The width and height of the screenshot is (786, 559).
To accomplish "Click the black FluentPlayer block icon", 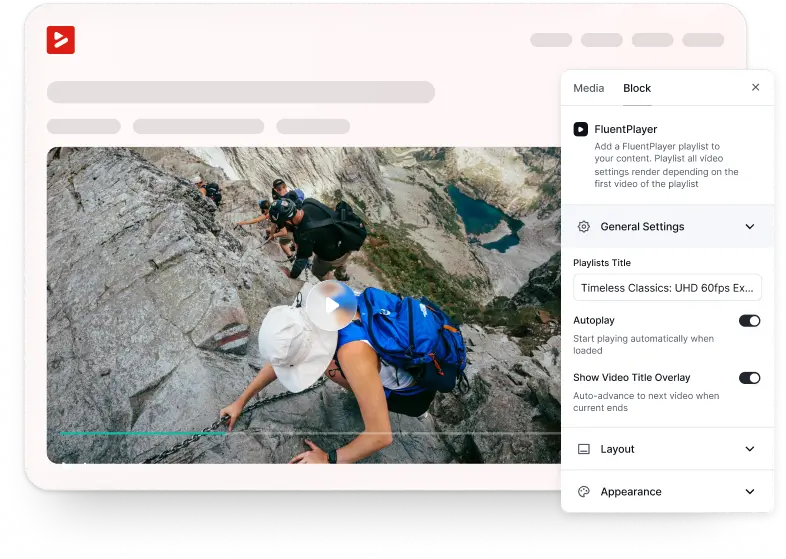I will [580, 129].
